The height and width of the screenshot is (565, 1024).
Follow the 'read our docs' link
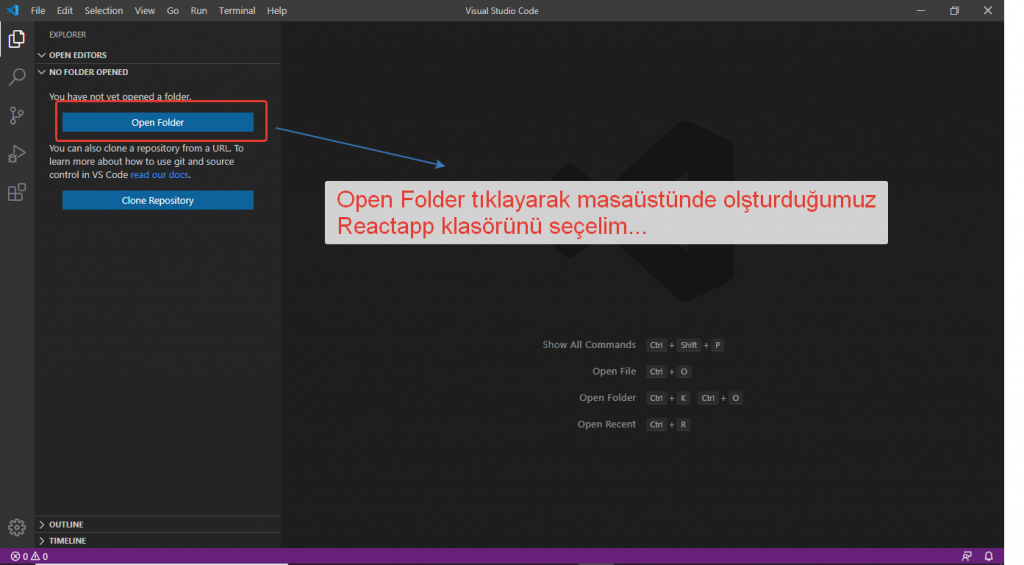click(159, 175)
